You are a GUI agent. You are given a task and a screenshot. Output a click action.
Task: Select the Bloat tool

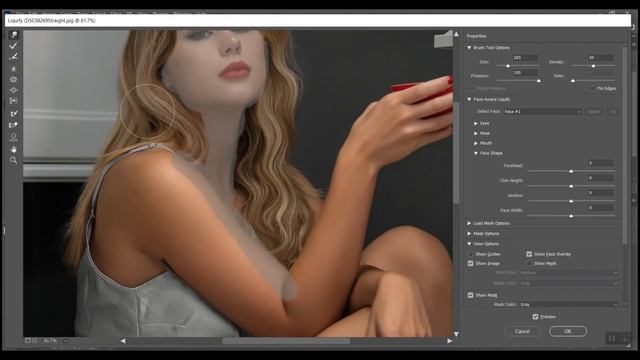[13, 90]
